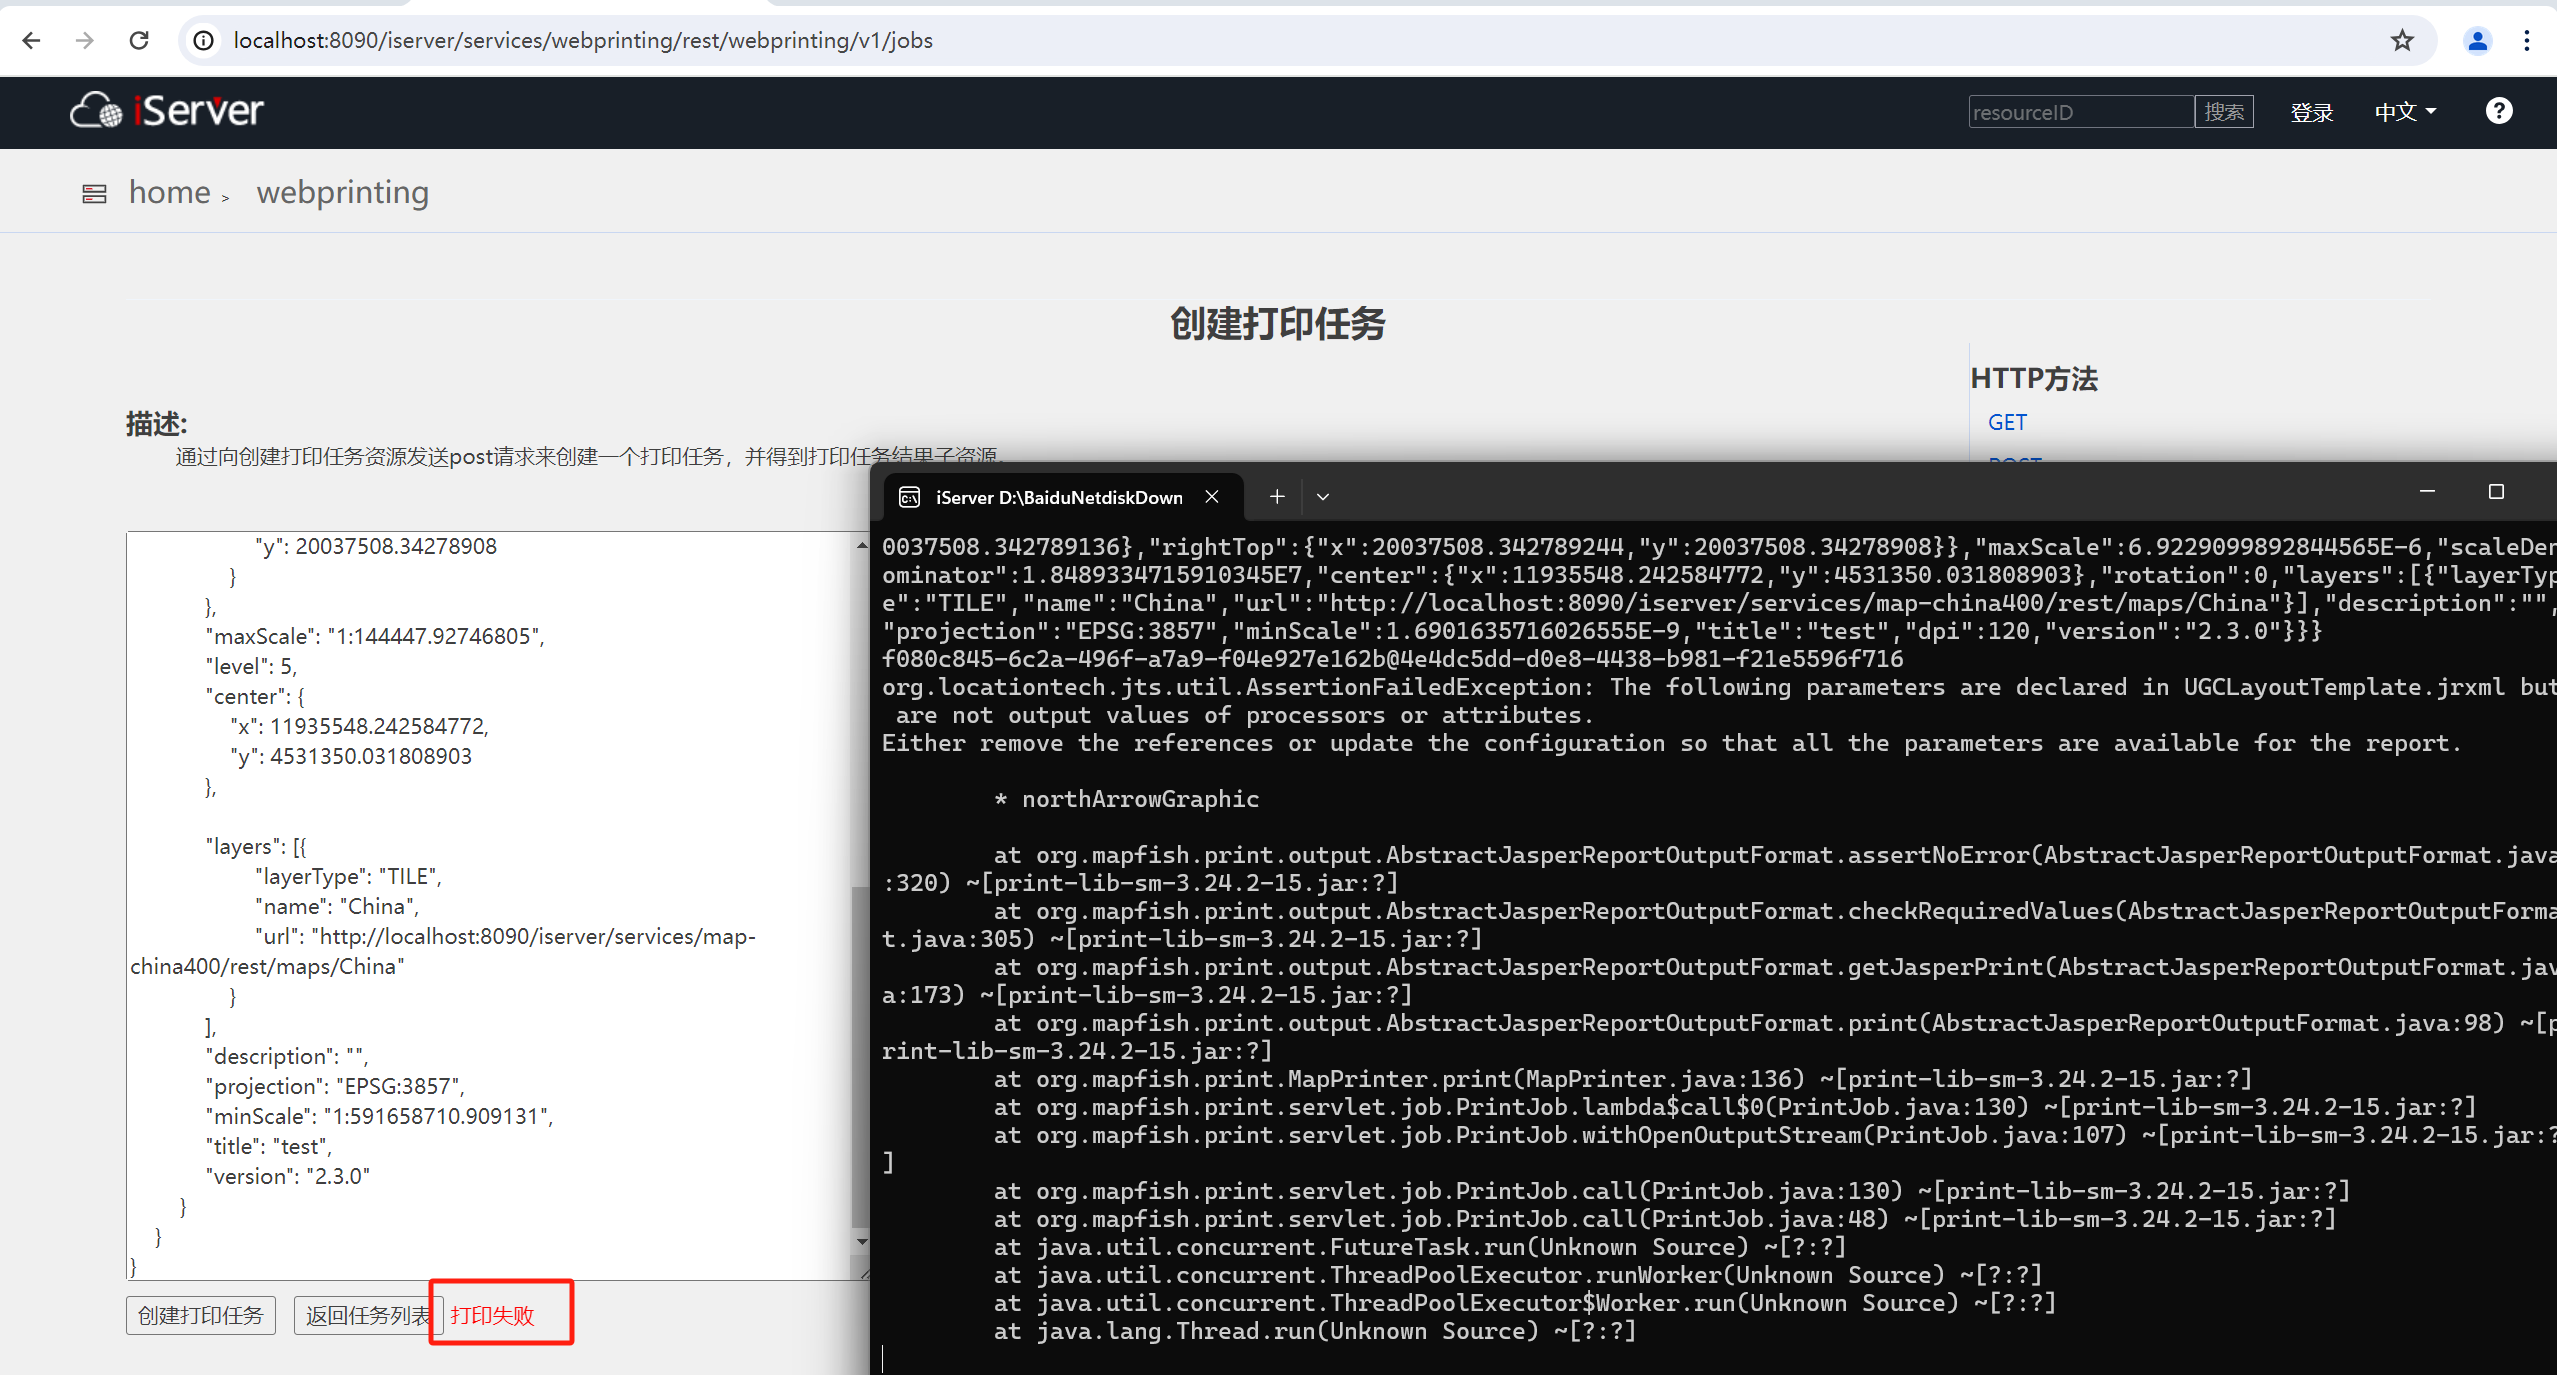Open a new terminal tab with plus
This screenshot has width=2557, height=1375.
1276,496
